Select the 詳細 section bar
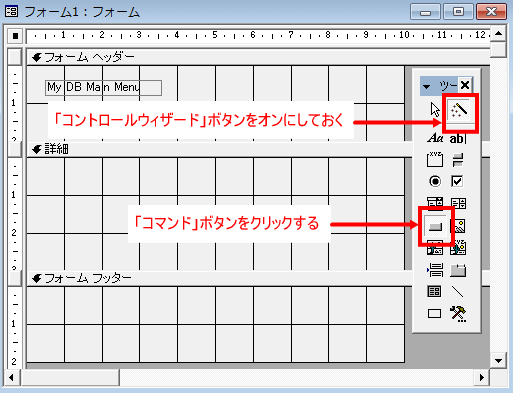Viewport: 513px width, 393px height. [219, 149]
